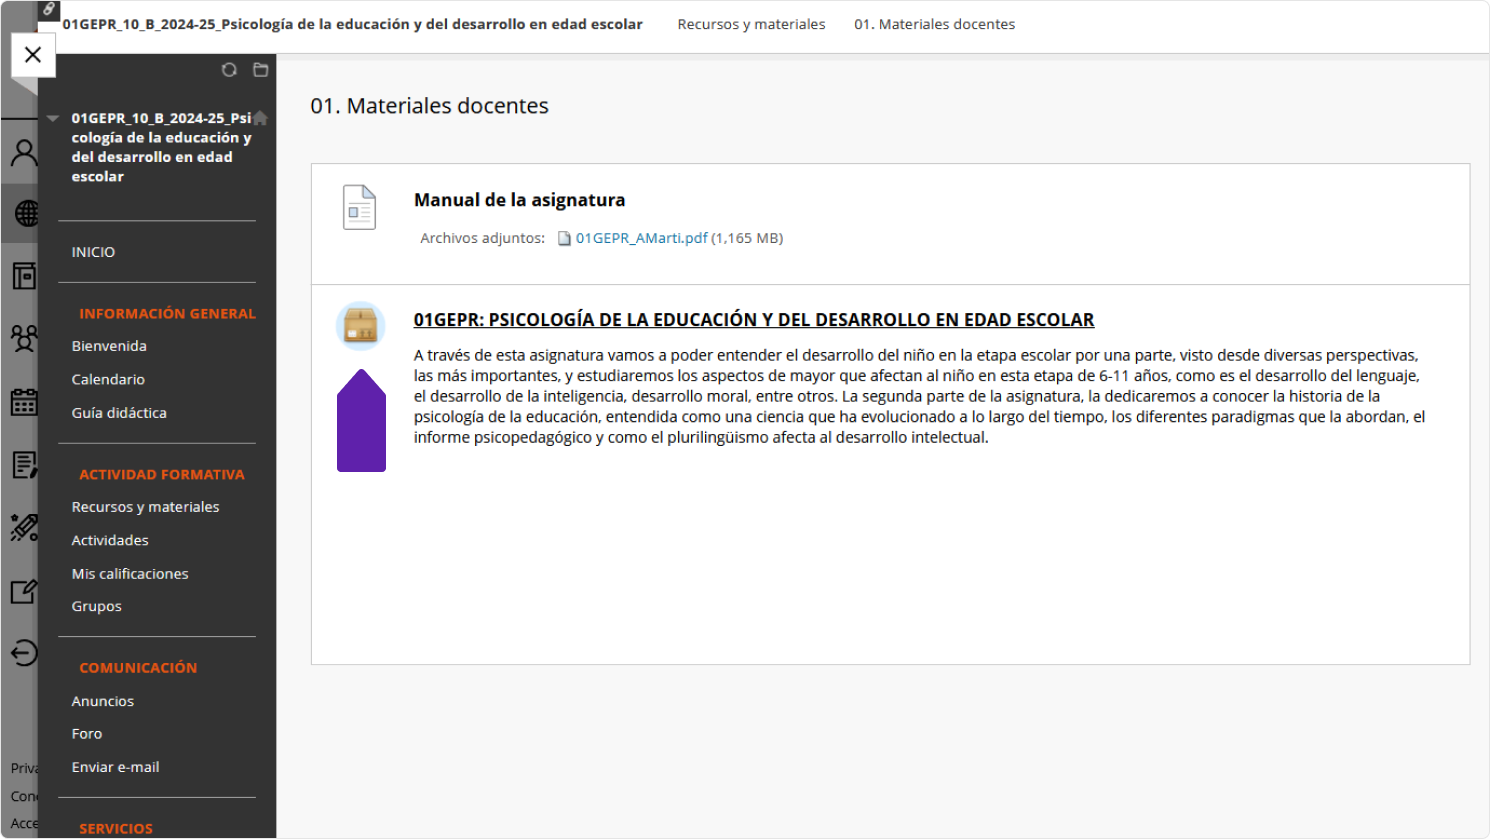Open Guía didáctica in the sidebar

pos(119,413)
